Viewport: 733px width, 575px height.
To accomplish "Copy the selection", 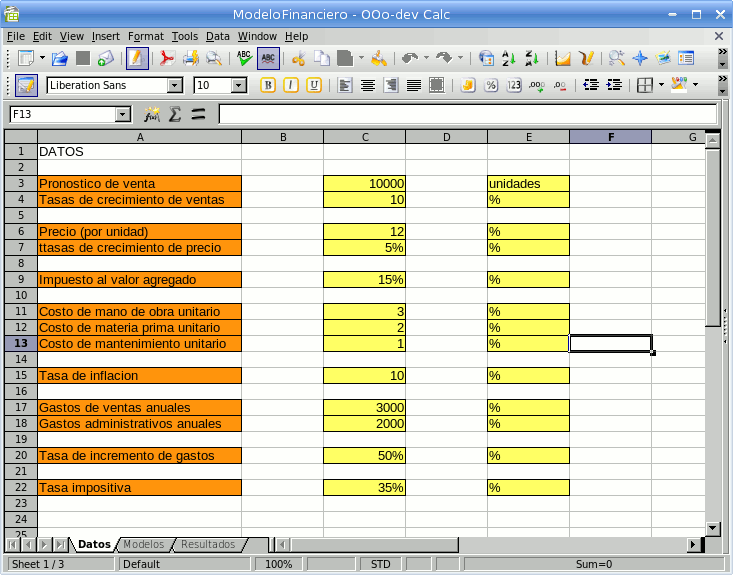I will tap(322, 58).
